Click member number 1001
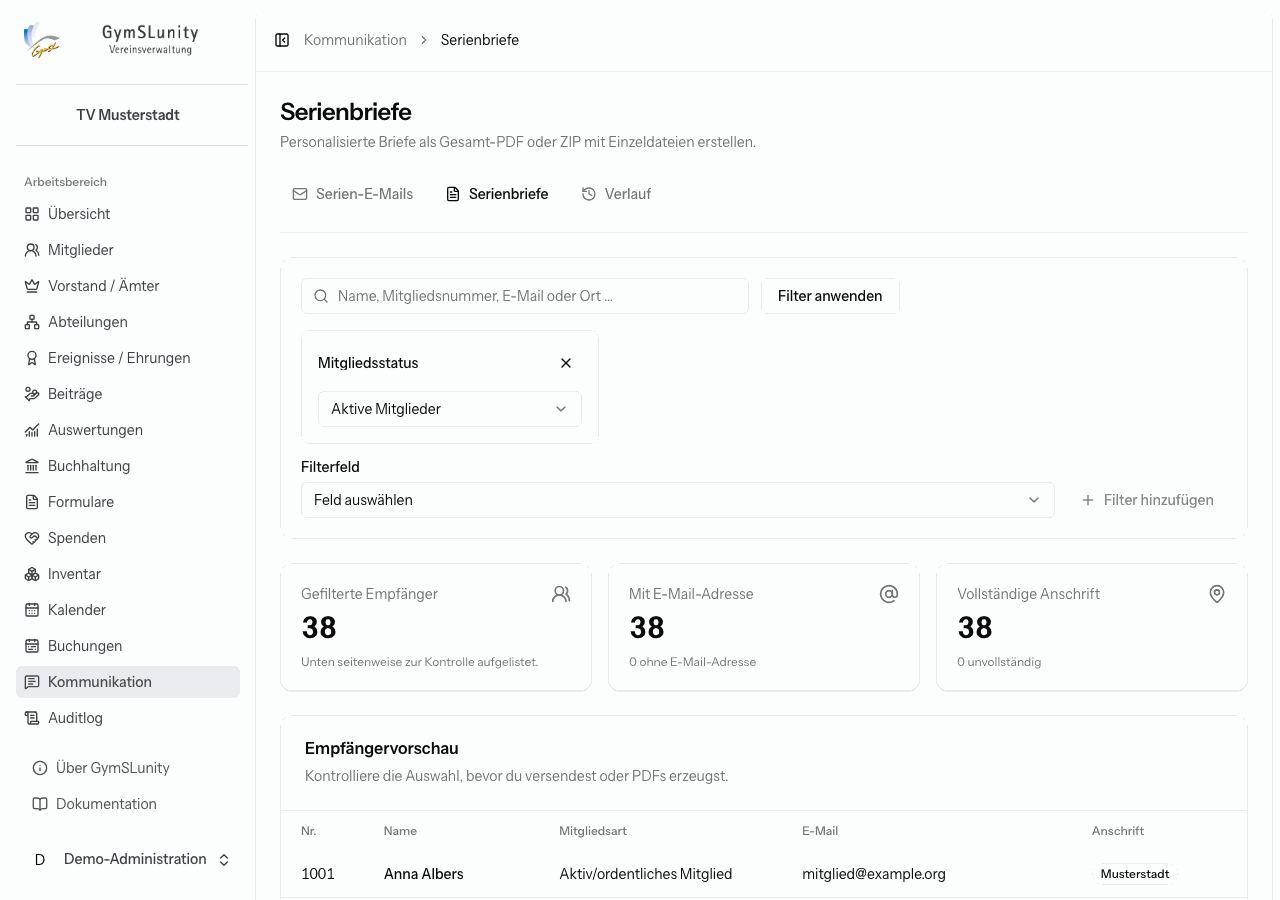 pyautogui.click(x=318, y=874)
